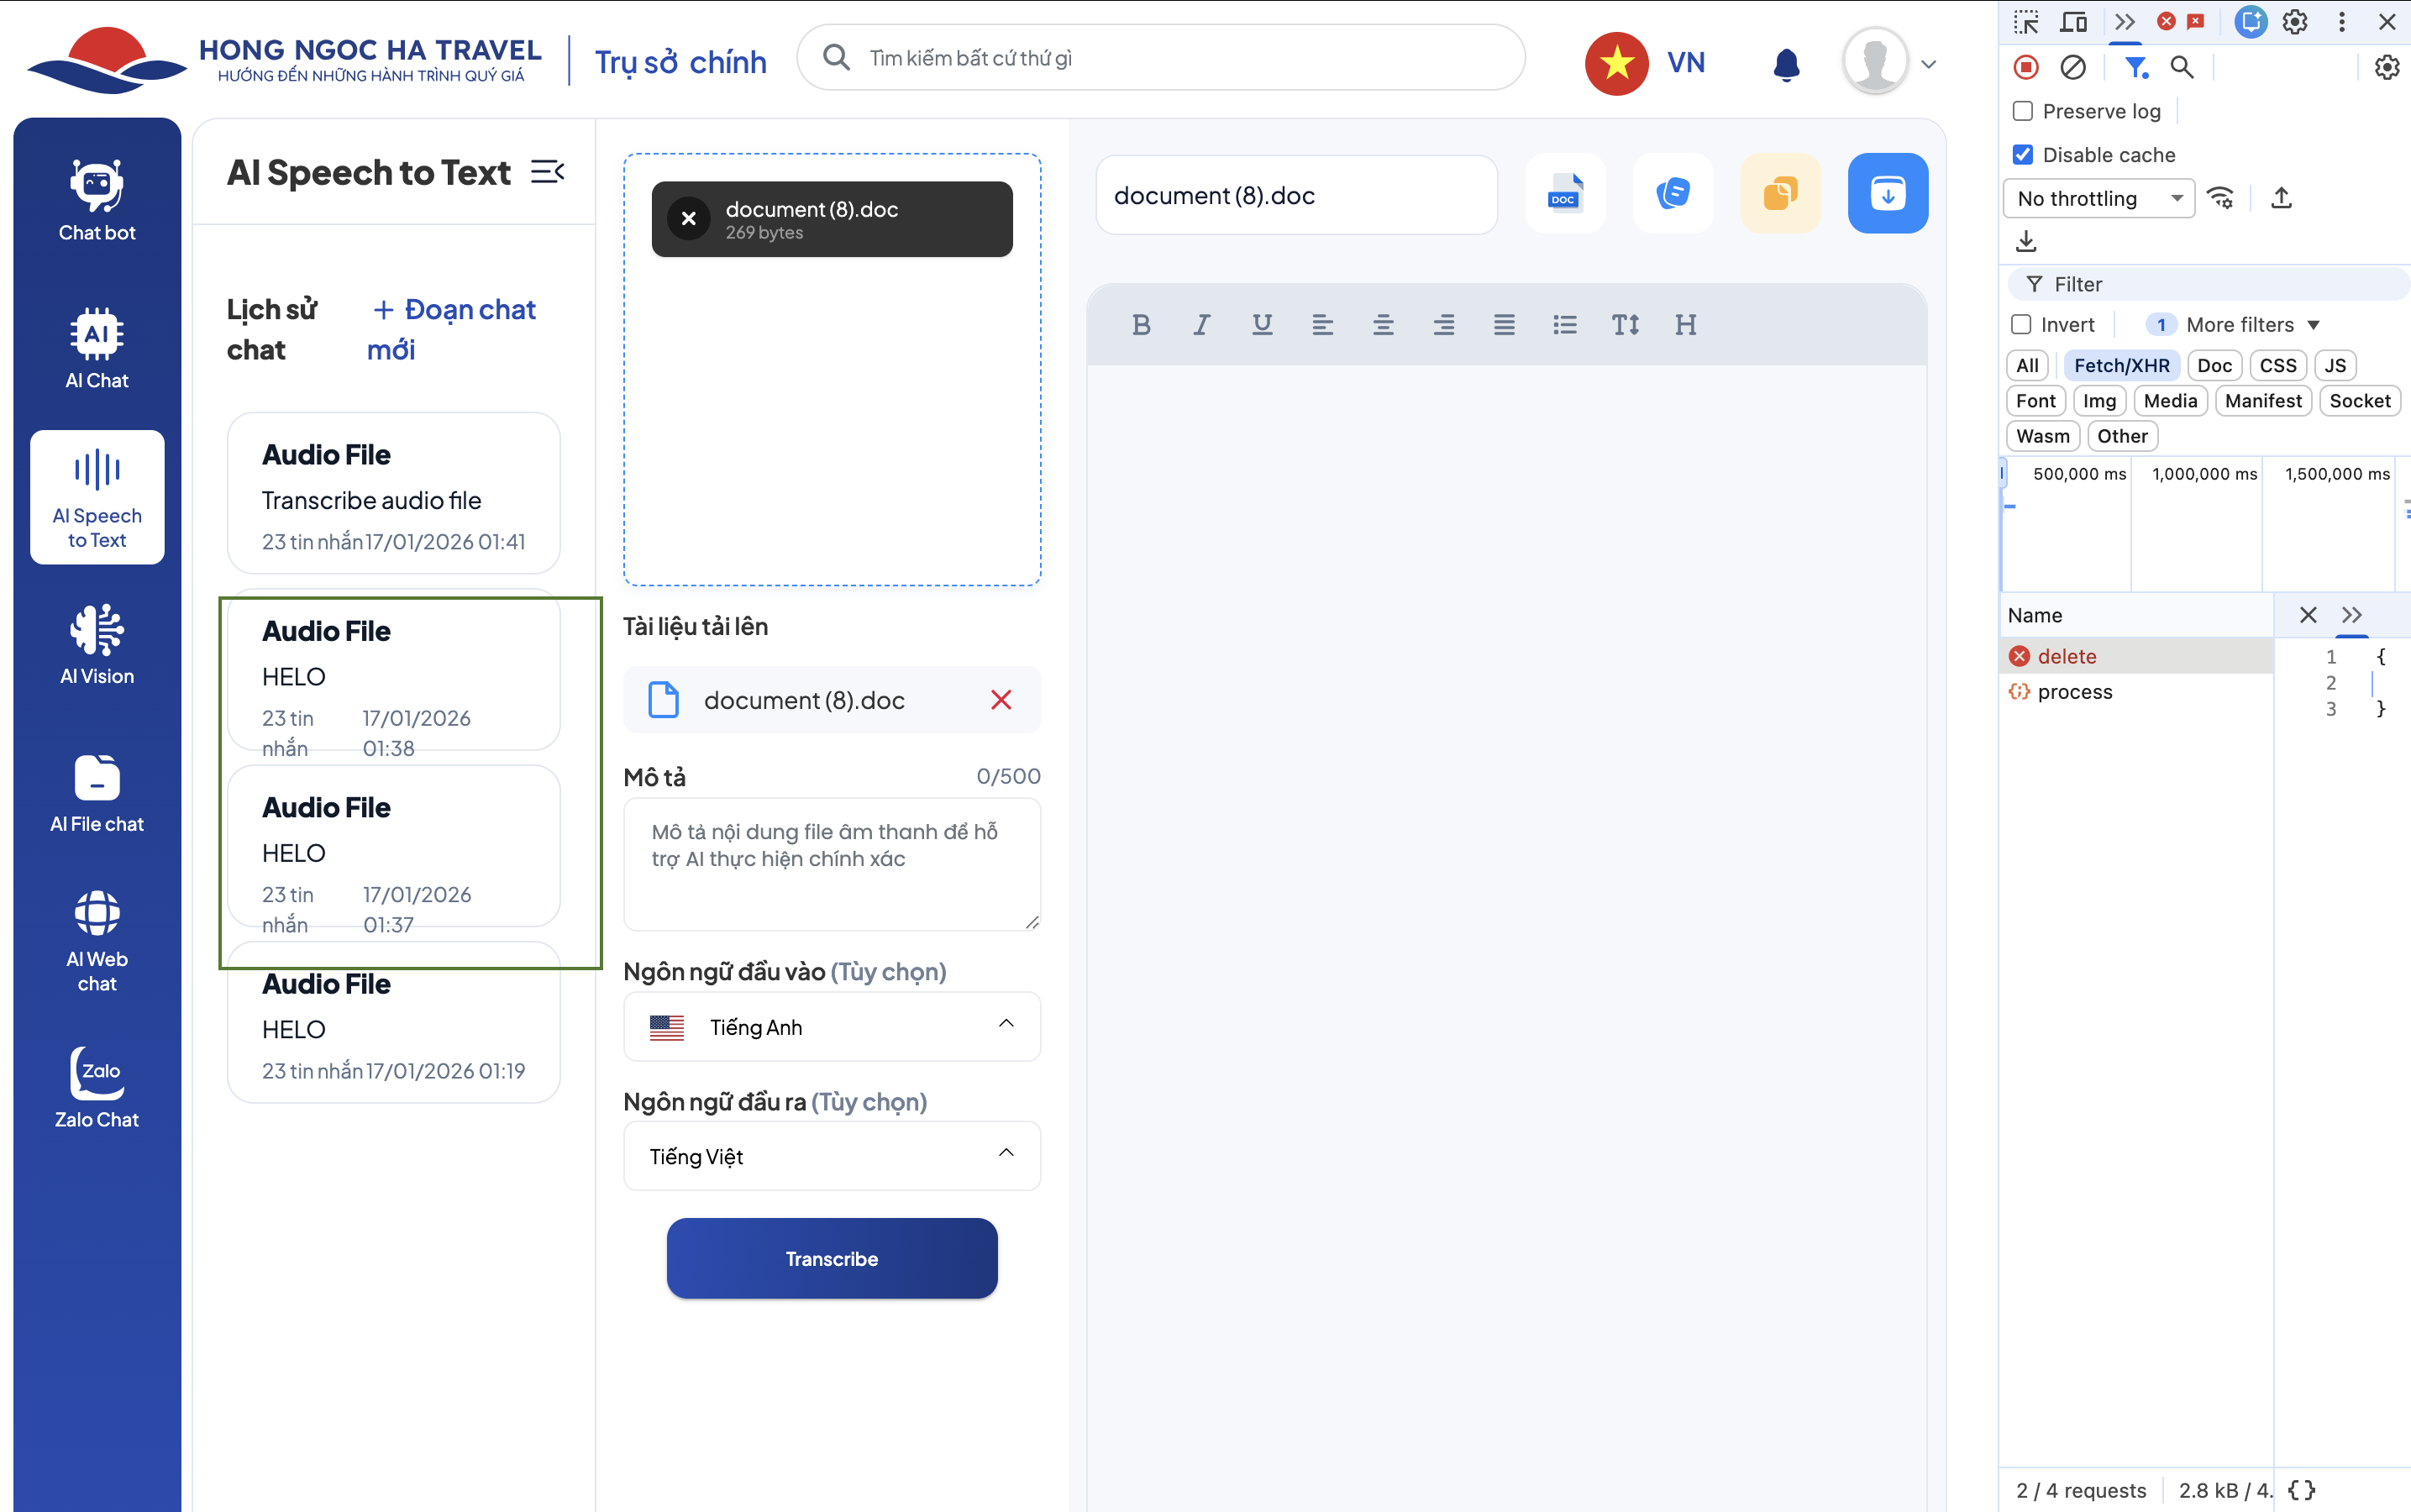Viewport: 2411px width, 1512px height.
Task: Open the AI Vision sidebar icon
Action: pyautogui.click(x=97, y=644)
